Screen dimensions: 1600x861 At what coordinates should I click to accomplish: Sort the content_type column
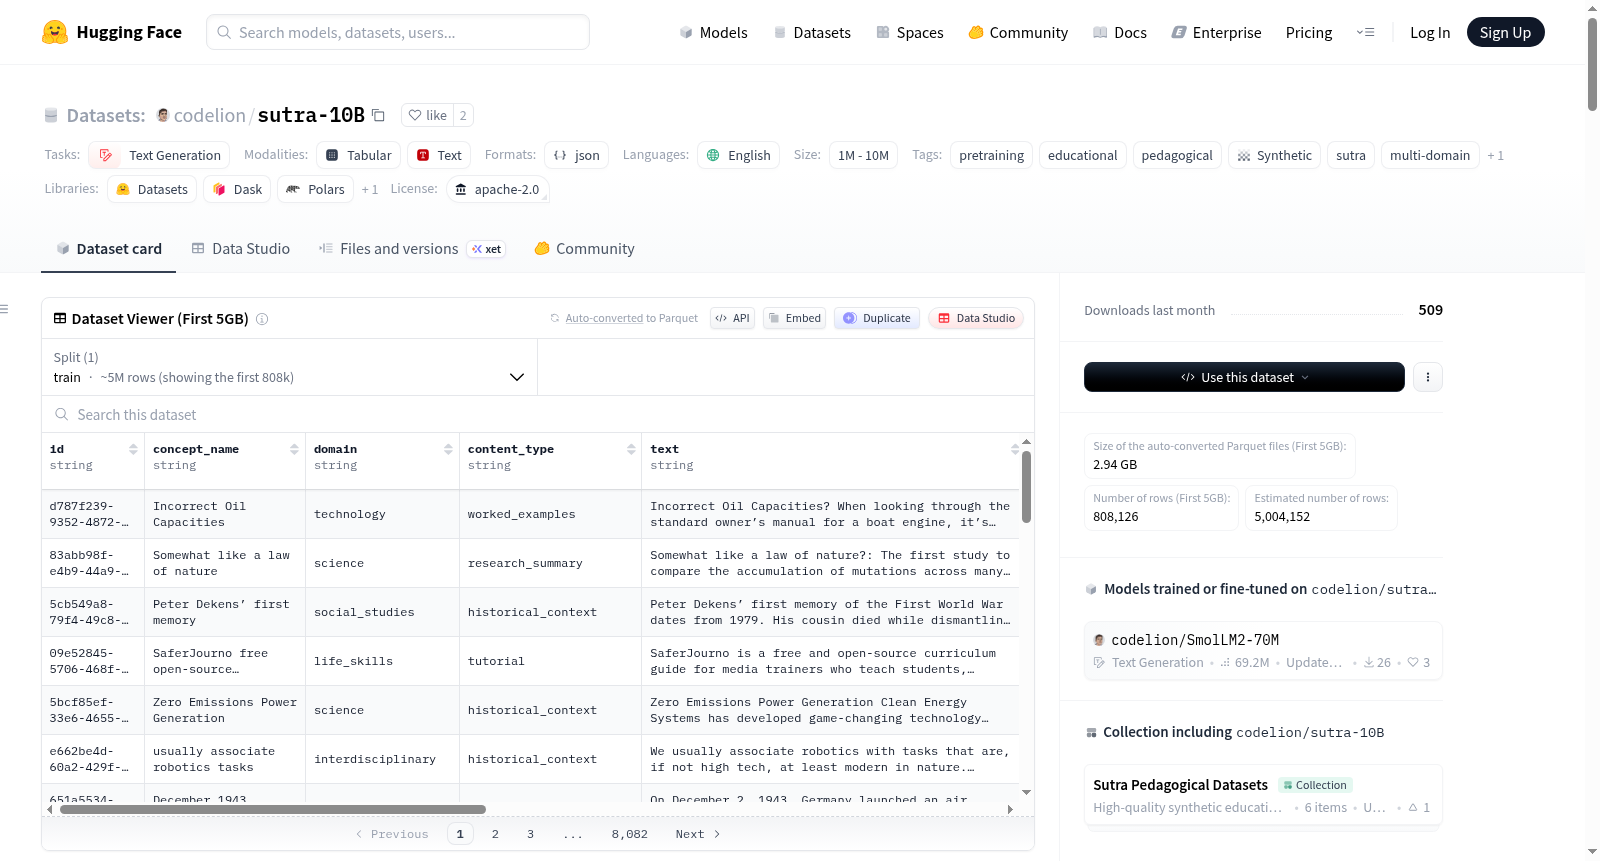(x=631, y=450)
